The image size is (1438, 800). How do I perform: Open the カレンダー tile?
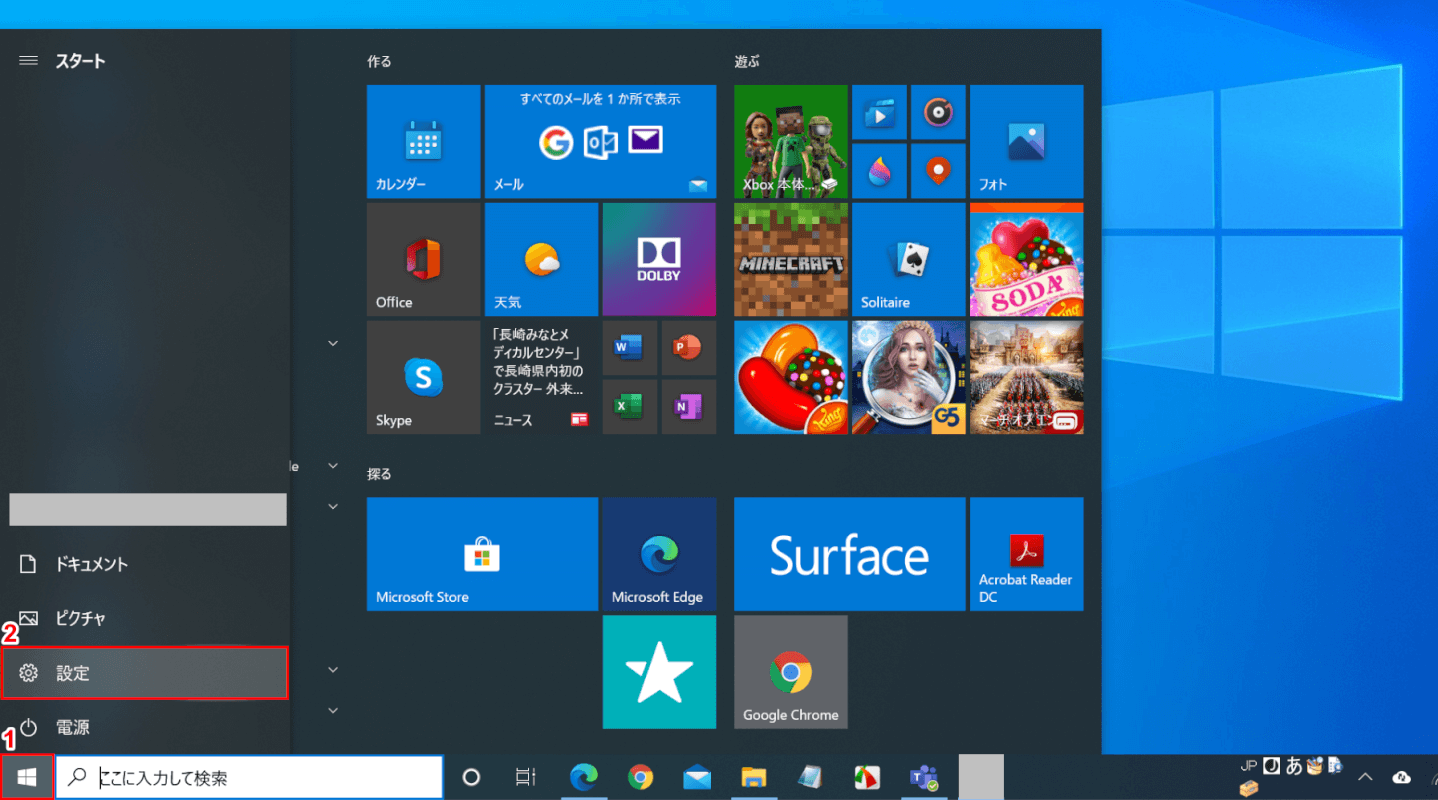pos(423,141)
